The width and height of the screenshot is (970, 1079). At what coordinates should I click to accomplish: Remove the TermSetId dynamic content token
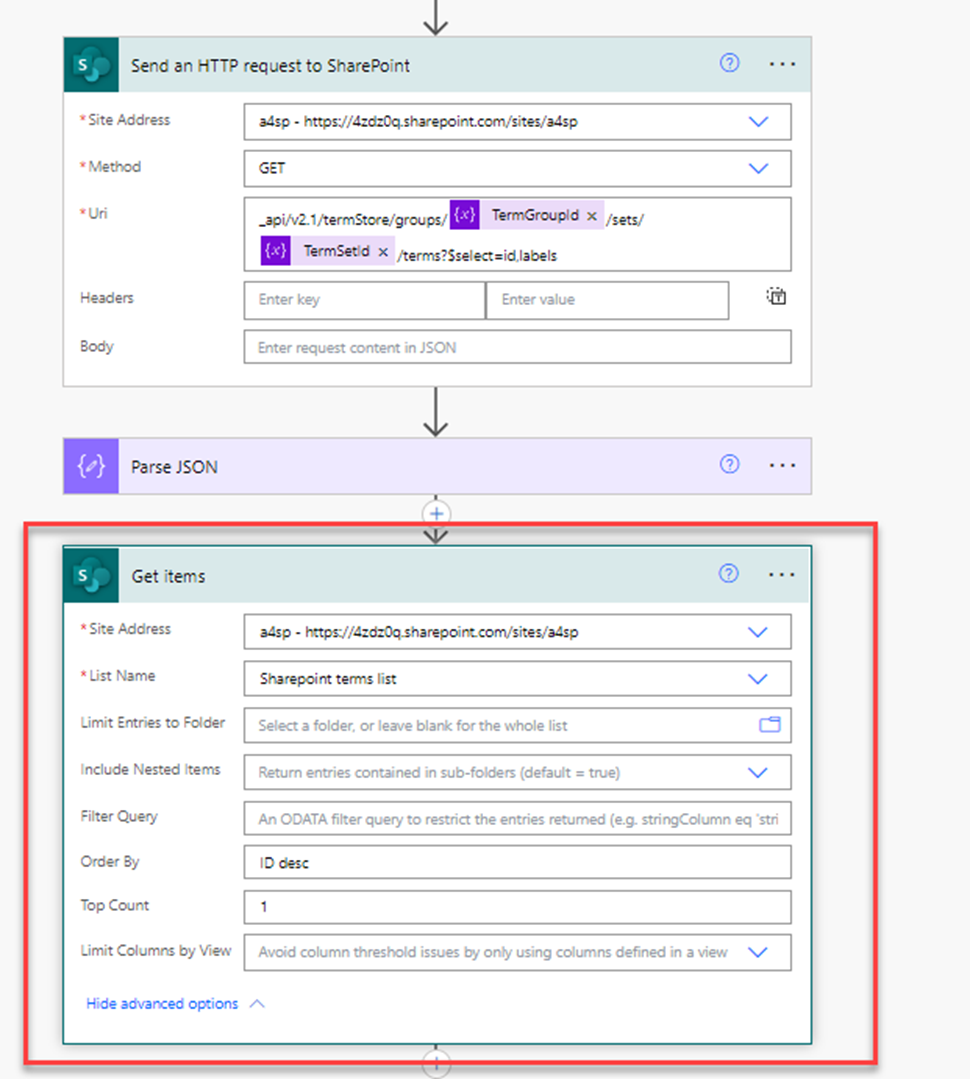click(381, 251)
